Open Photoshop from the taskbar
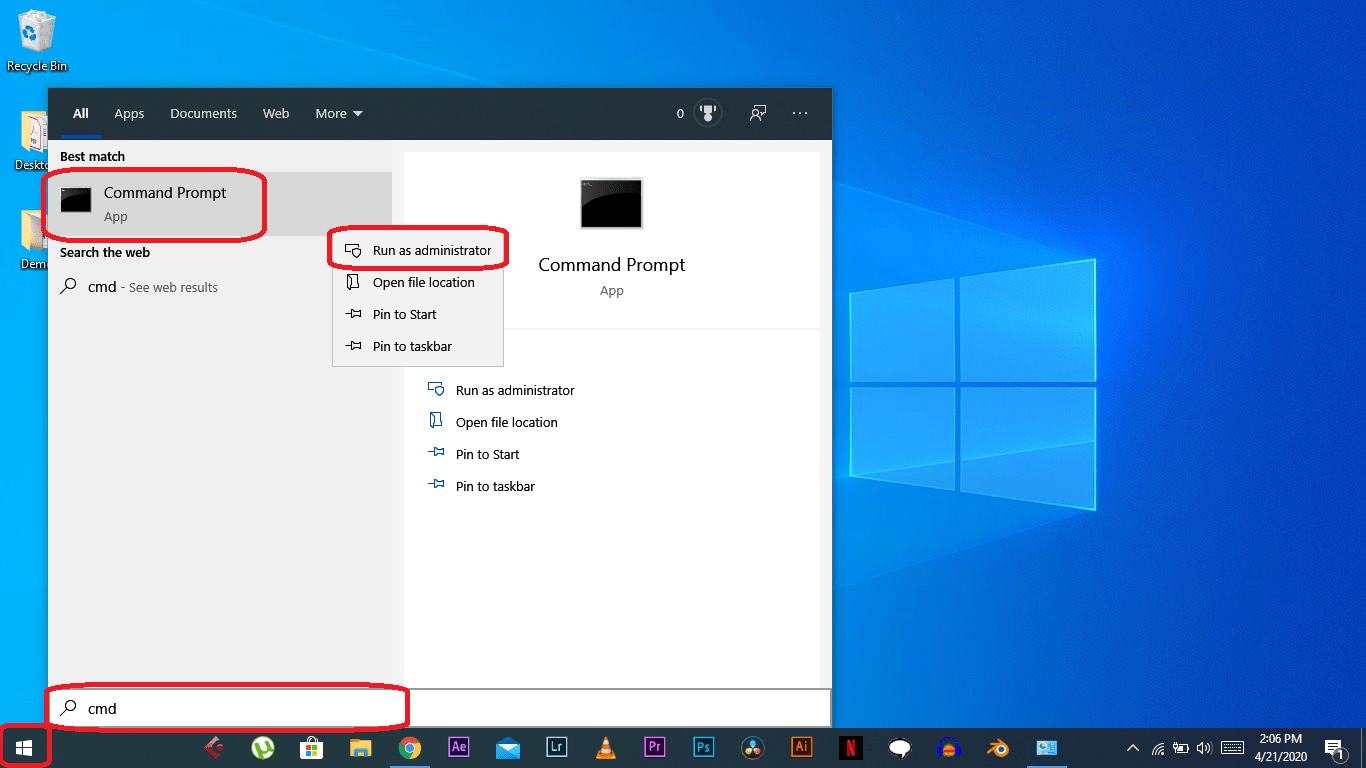Image resolution: width=1366 pixels, height=768 pixels. (x=703, y=747)
